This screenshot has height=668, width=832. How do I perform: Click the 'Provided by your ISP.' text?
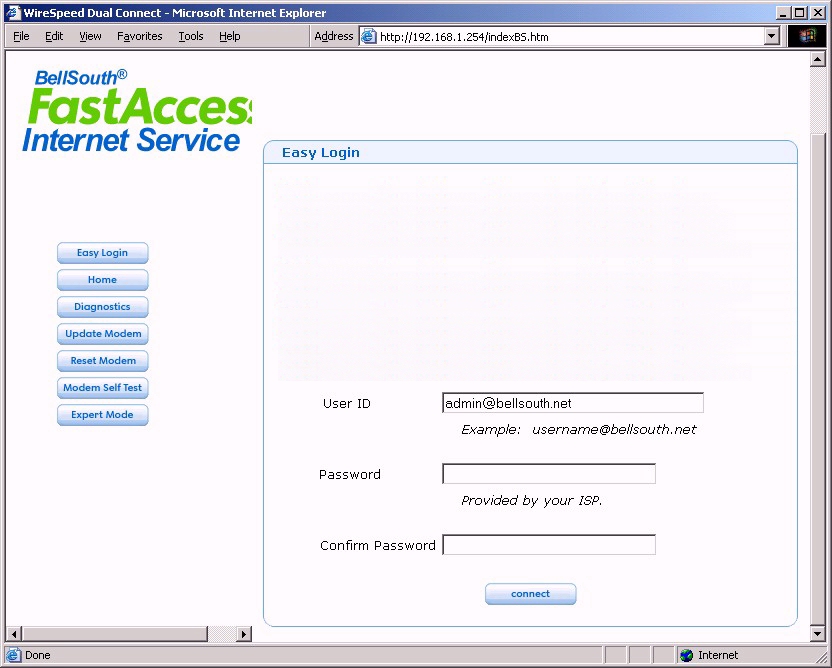(x=532, y=500)
